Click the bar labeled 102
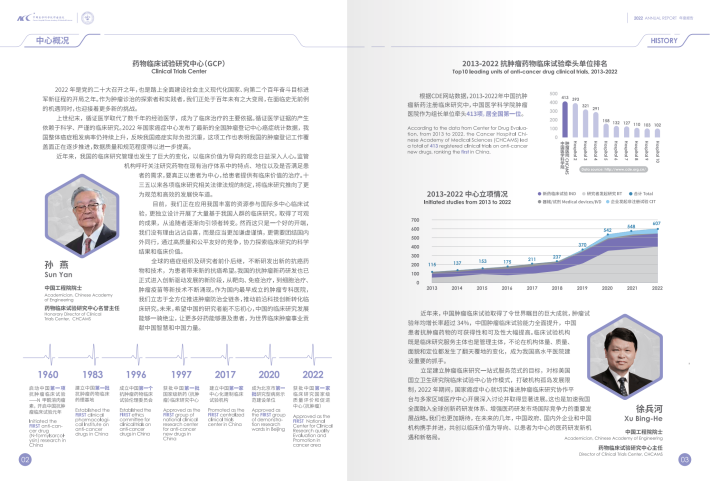Image resolution: width=710 pixels, height=481 pixels. point(657,133)
